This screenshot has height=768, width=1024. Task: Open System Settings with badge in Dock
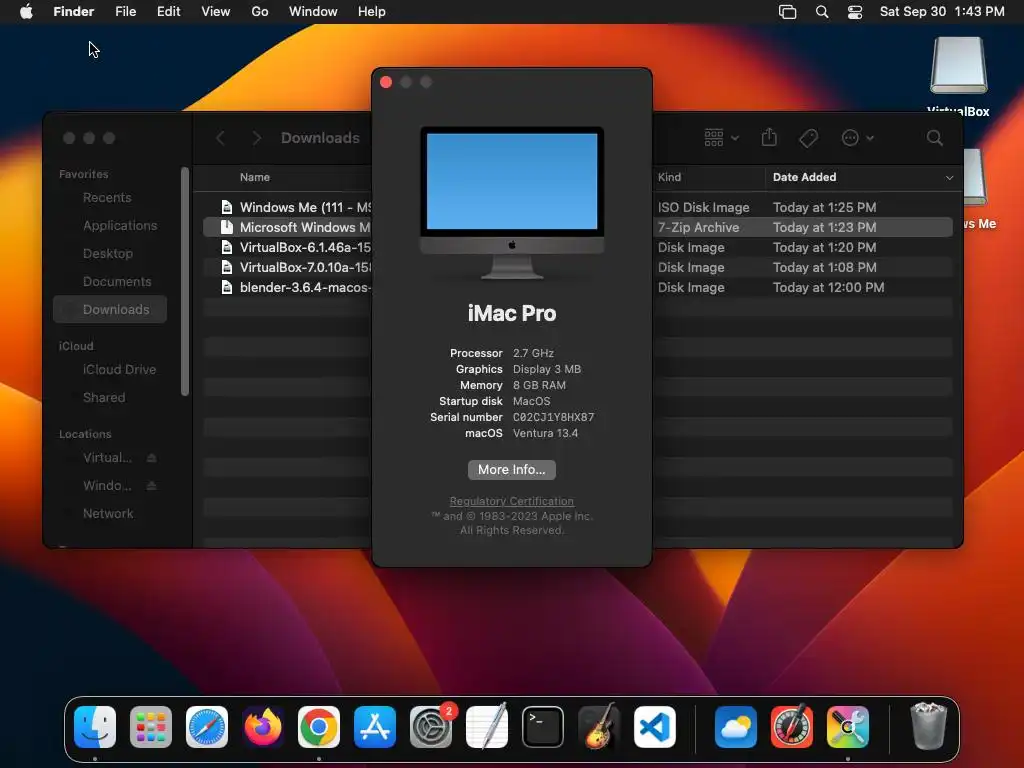(431, 727)
